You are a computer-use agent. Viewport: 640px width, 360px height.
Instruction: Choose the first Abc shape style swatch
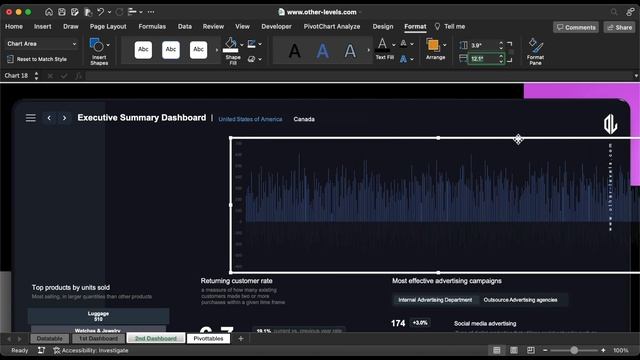143,50
